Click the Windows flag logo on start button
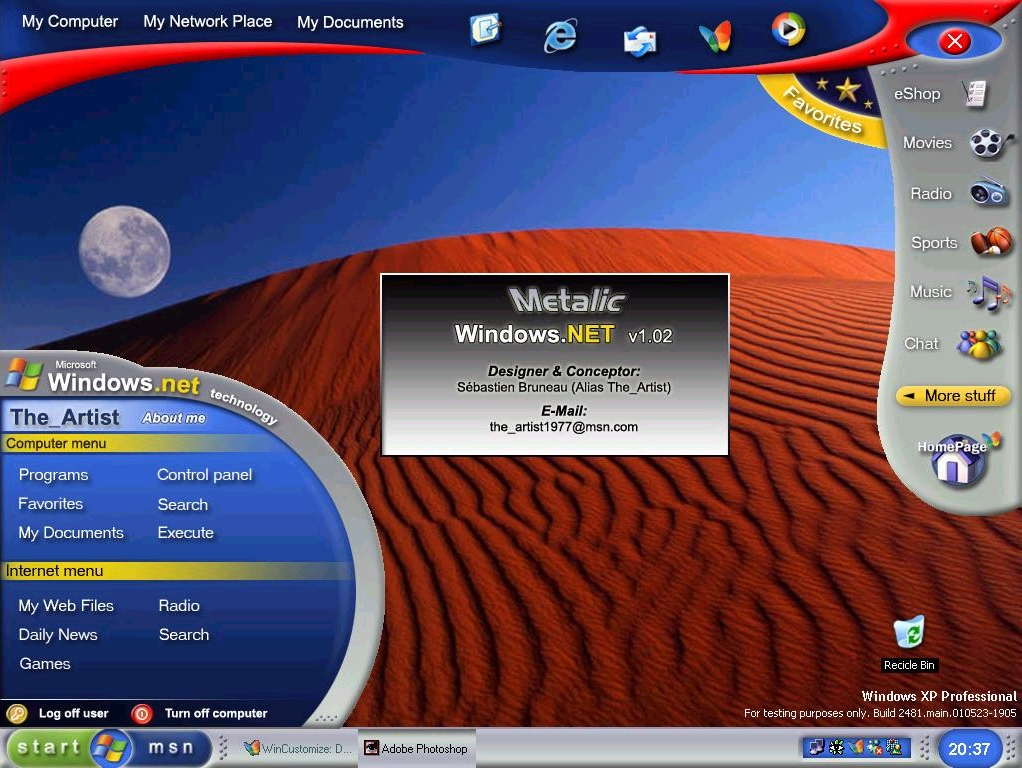The height and width of the screenshot is (768, 1022). click(110, 748)
